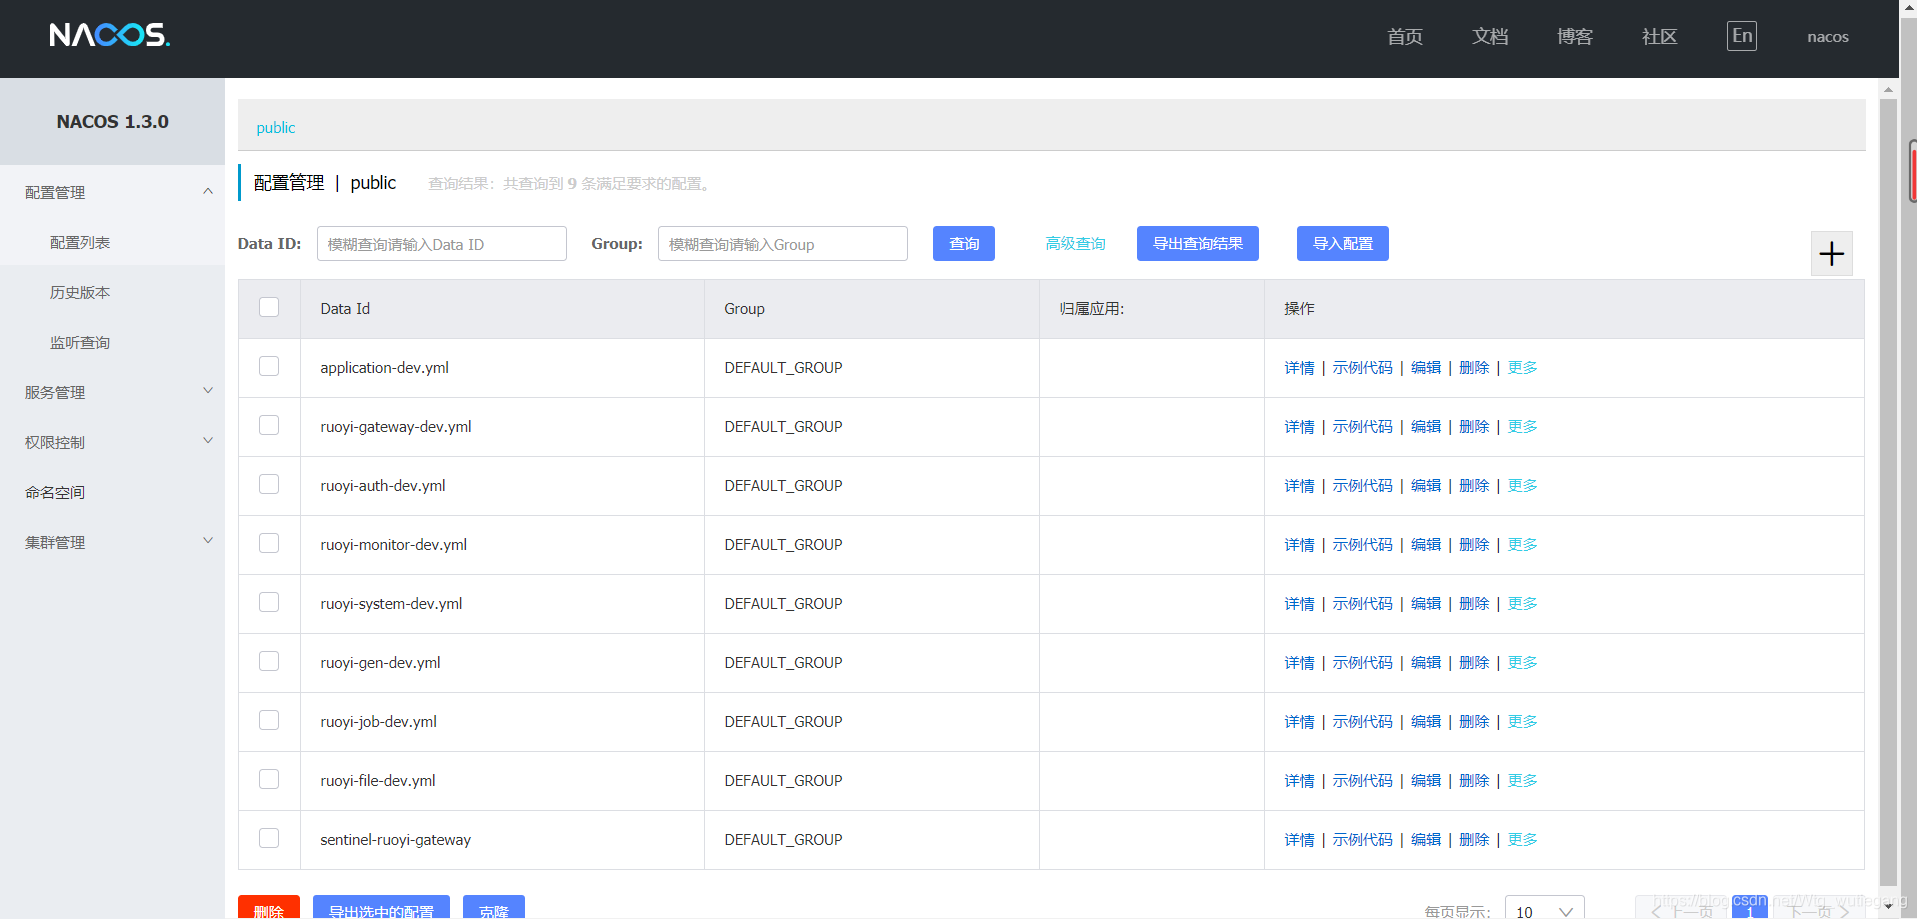This screenshot has height=919, width=1917.
Task: Click 编辑 for ruoyi-auth-dev.yml
Action: (x=1425, y=485)
